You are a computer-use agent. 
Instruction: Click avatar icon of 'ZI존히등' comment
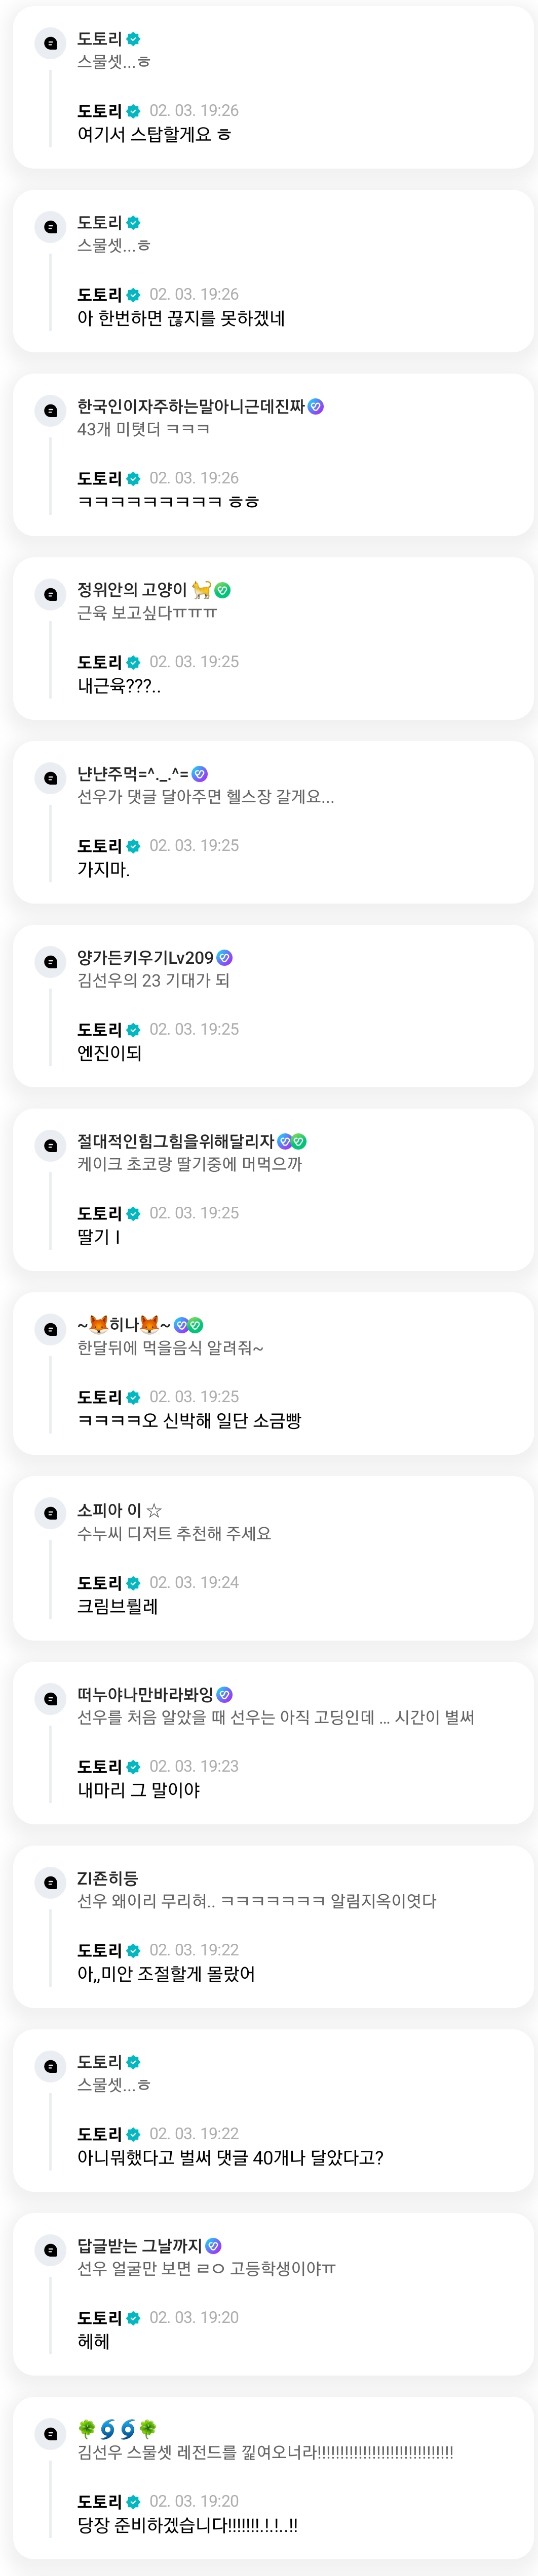click(50, 1883)
